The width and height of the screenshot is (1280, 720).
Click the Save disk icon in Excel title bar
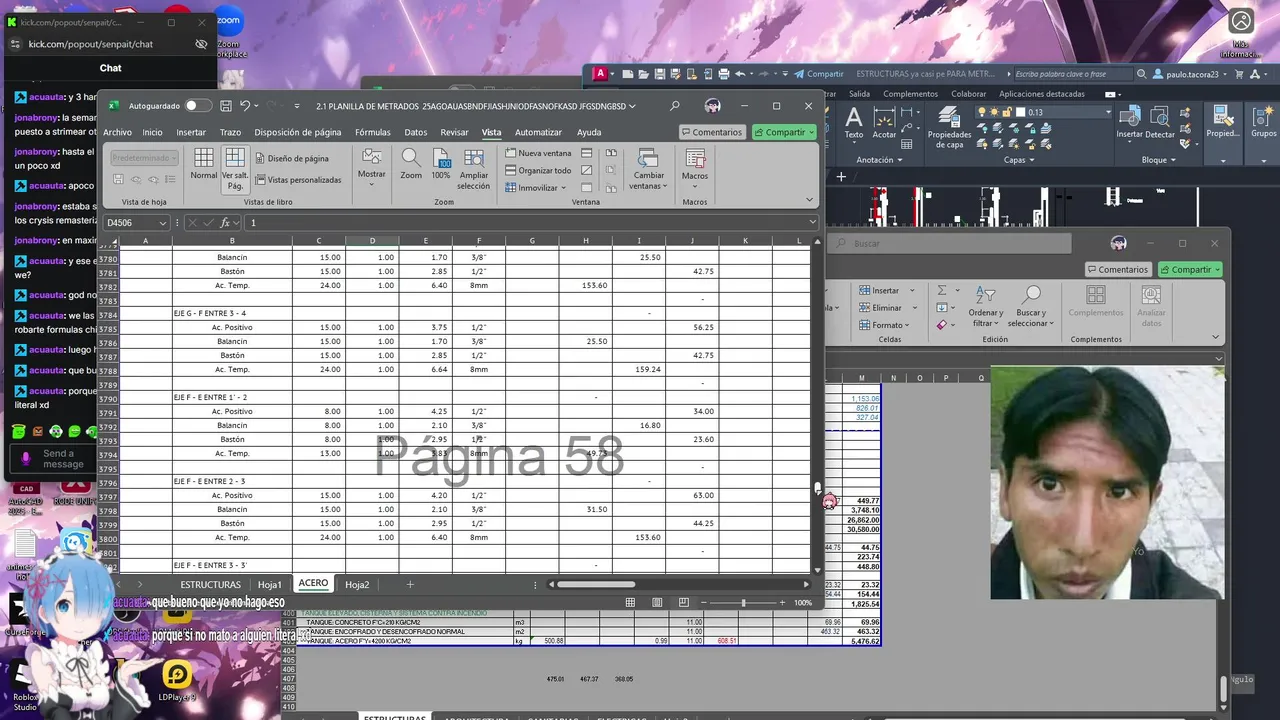(226, 106)
